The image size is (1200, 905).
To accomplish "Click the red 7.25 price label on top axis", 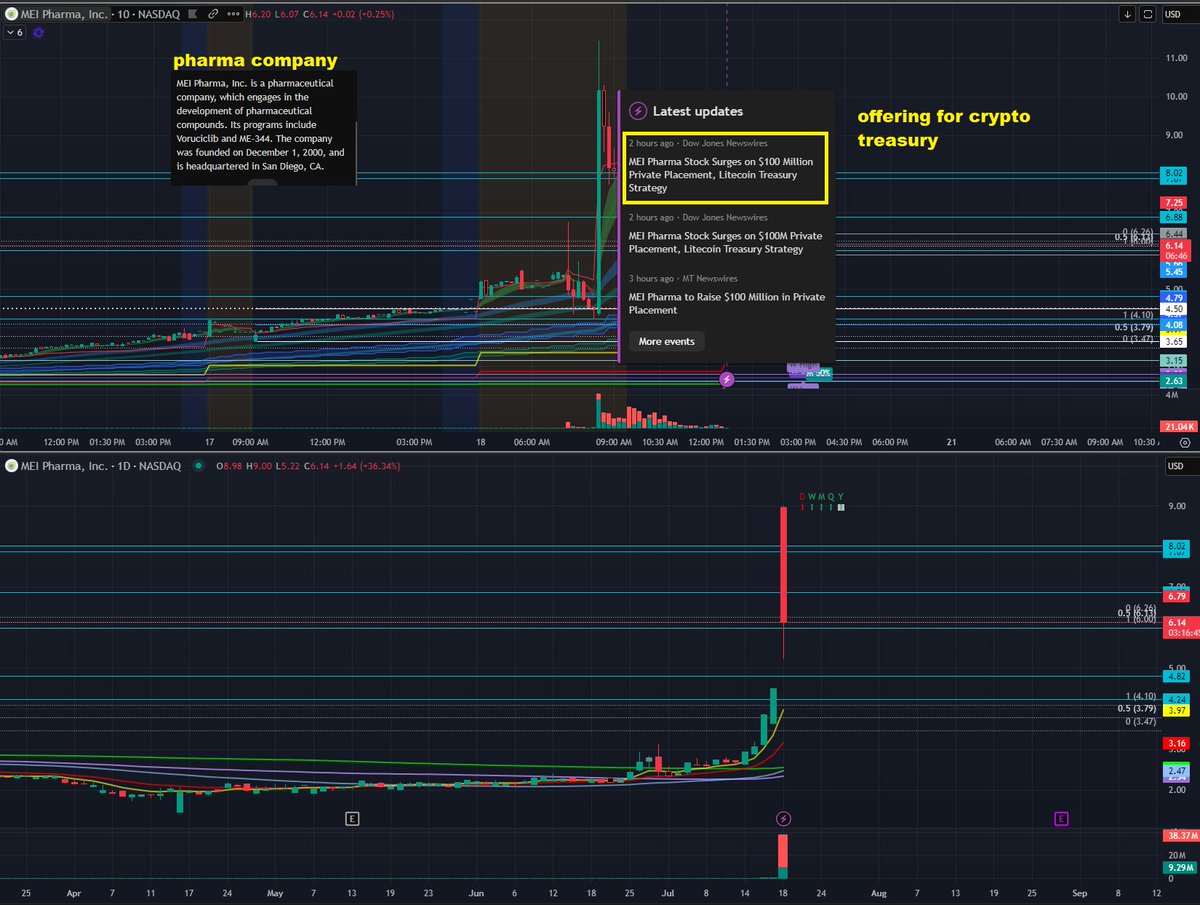I will [1173, 202].
